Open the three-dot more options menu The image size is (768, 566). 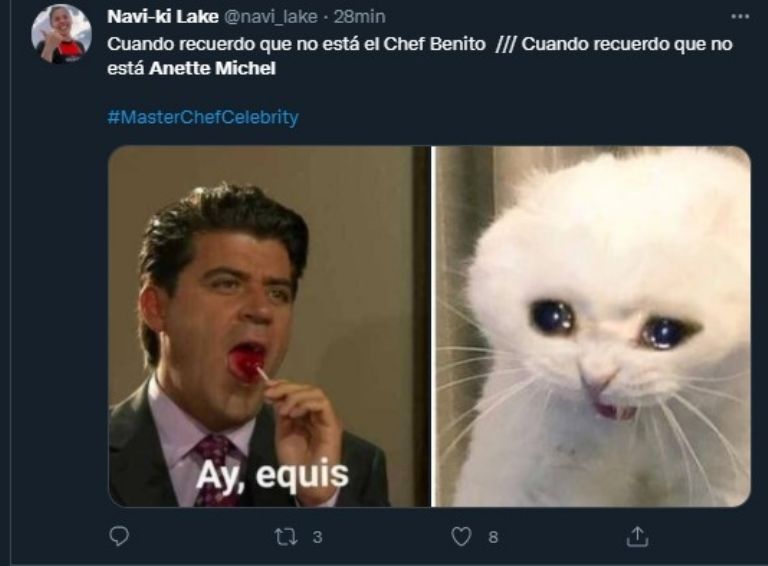(x=740, y=17)
